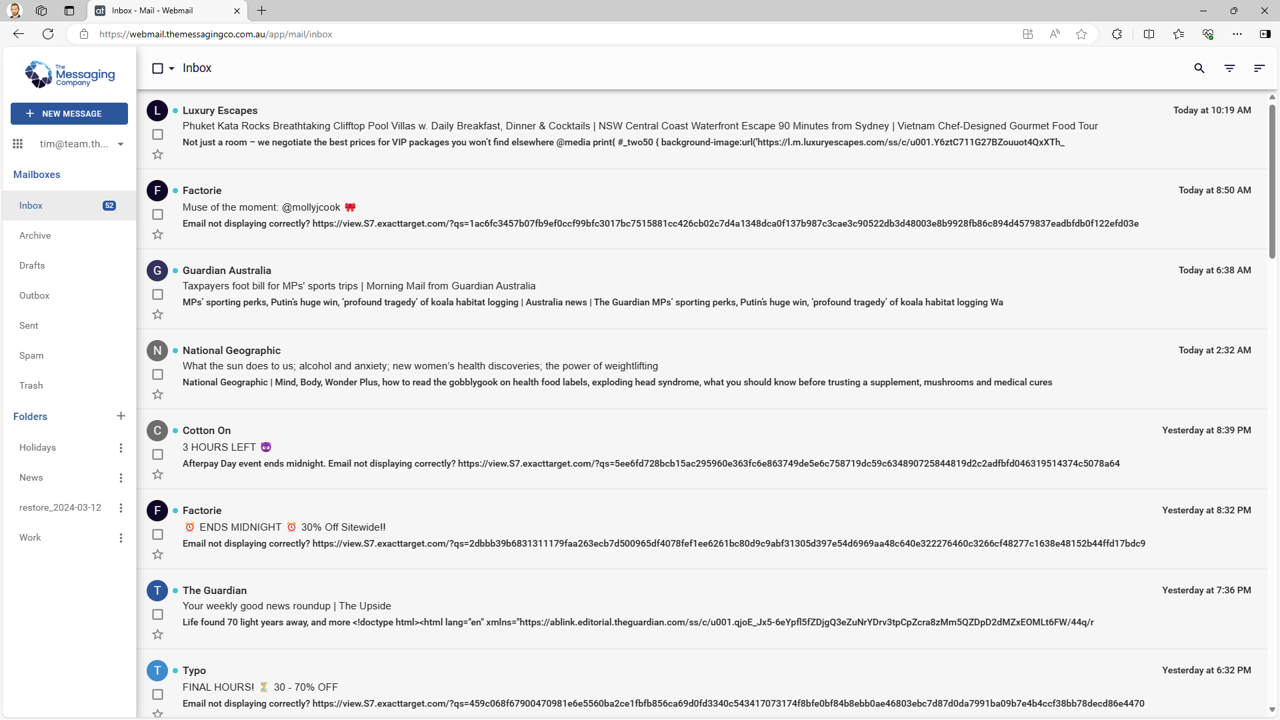This screenshot has height=720, width=1280.
Task: Check the Cotton On email checkbox
Action: click(157, 454)
